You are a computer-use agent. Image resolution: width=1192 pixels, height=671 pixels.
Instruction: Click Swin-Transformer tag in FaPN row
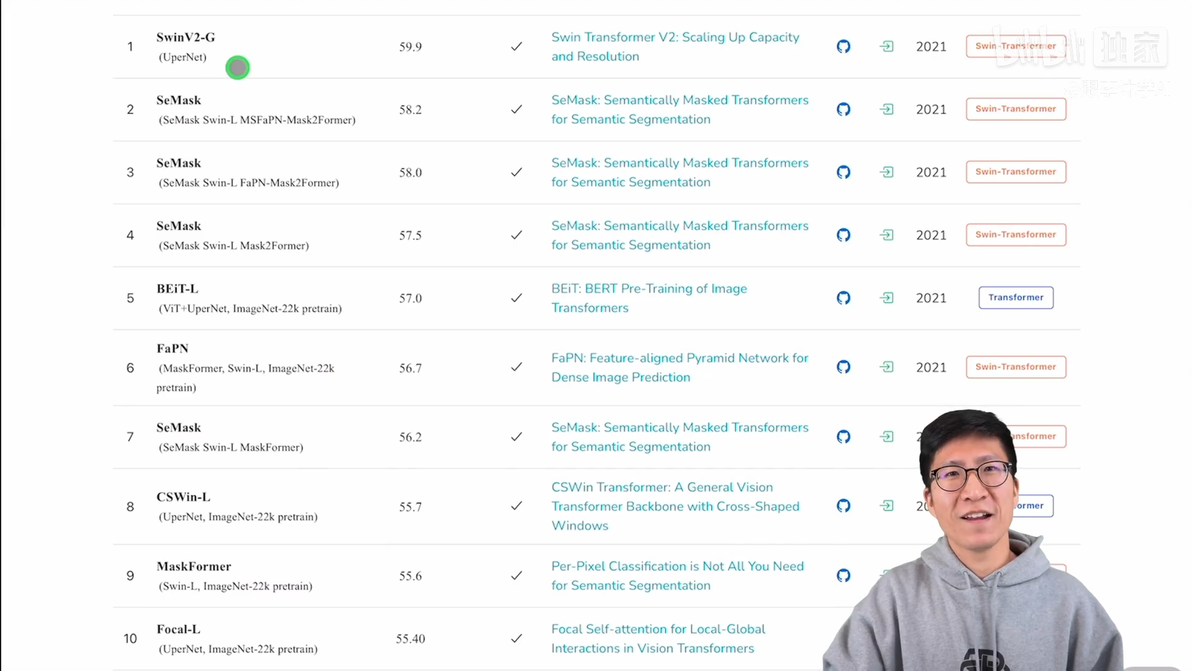click(x=1016, y=367)
